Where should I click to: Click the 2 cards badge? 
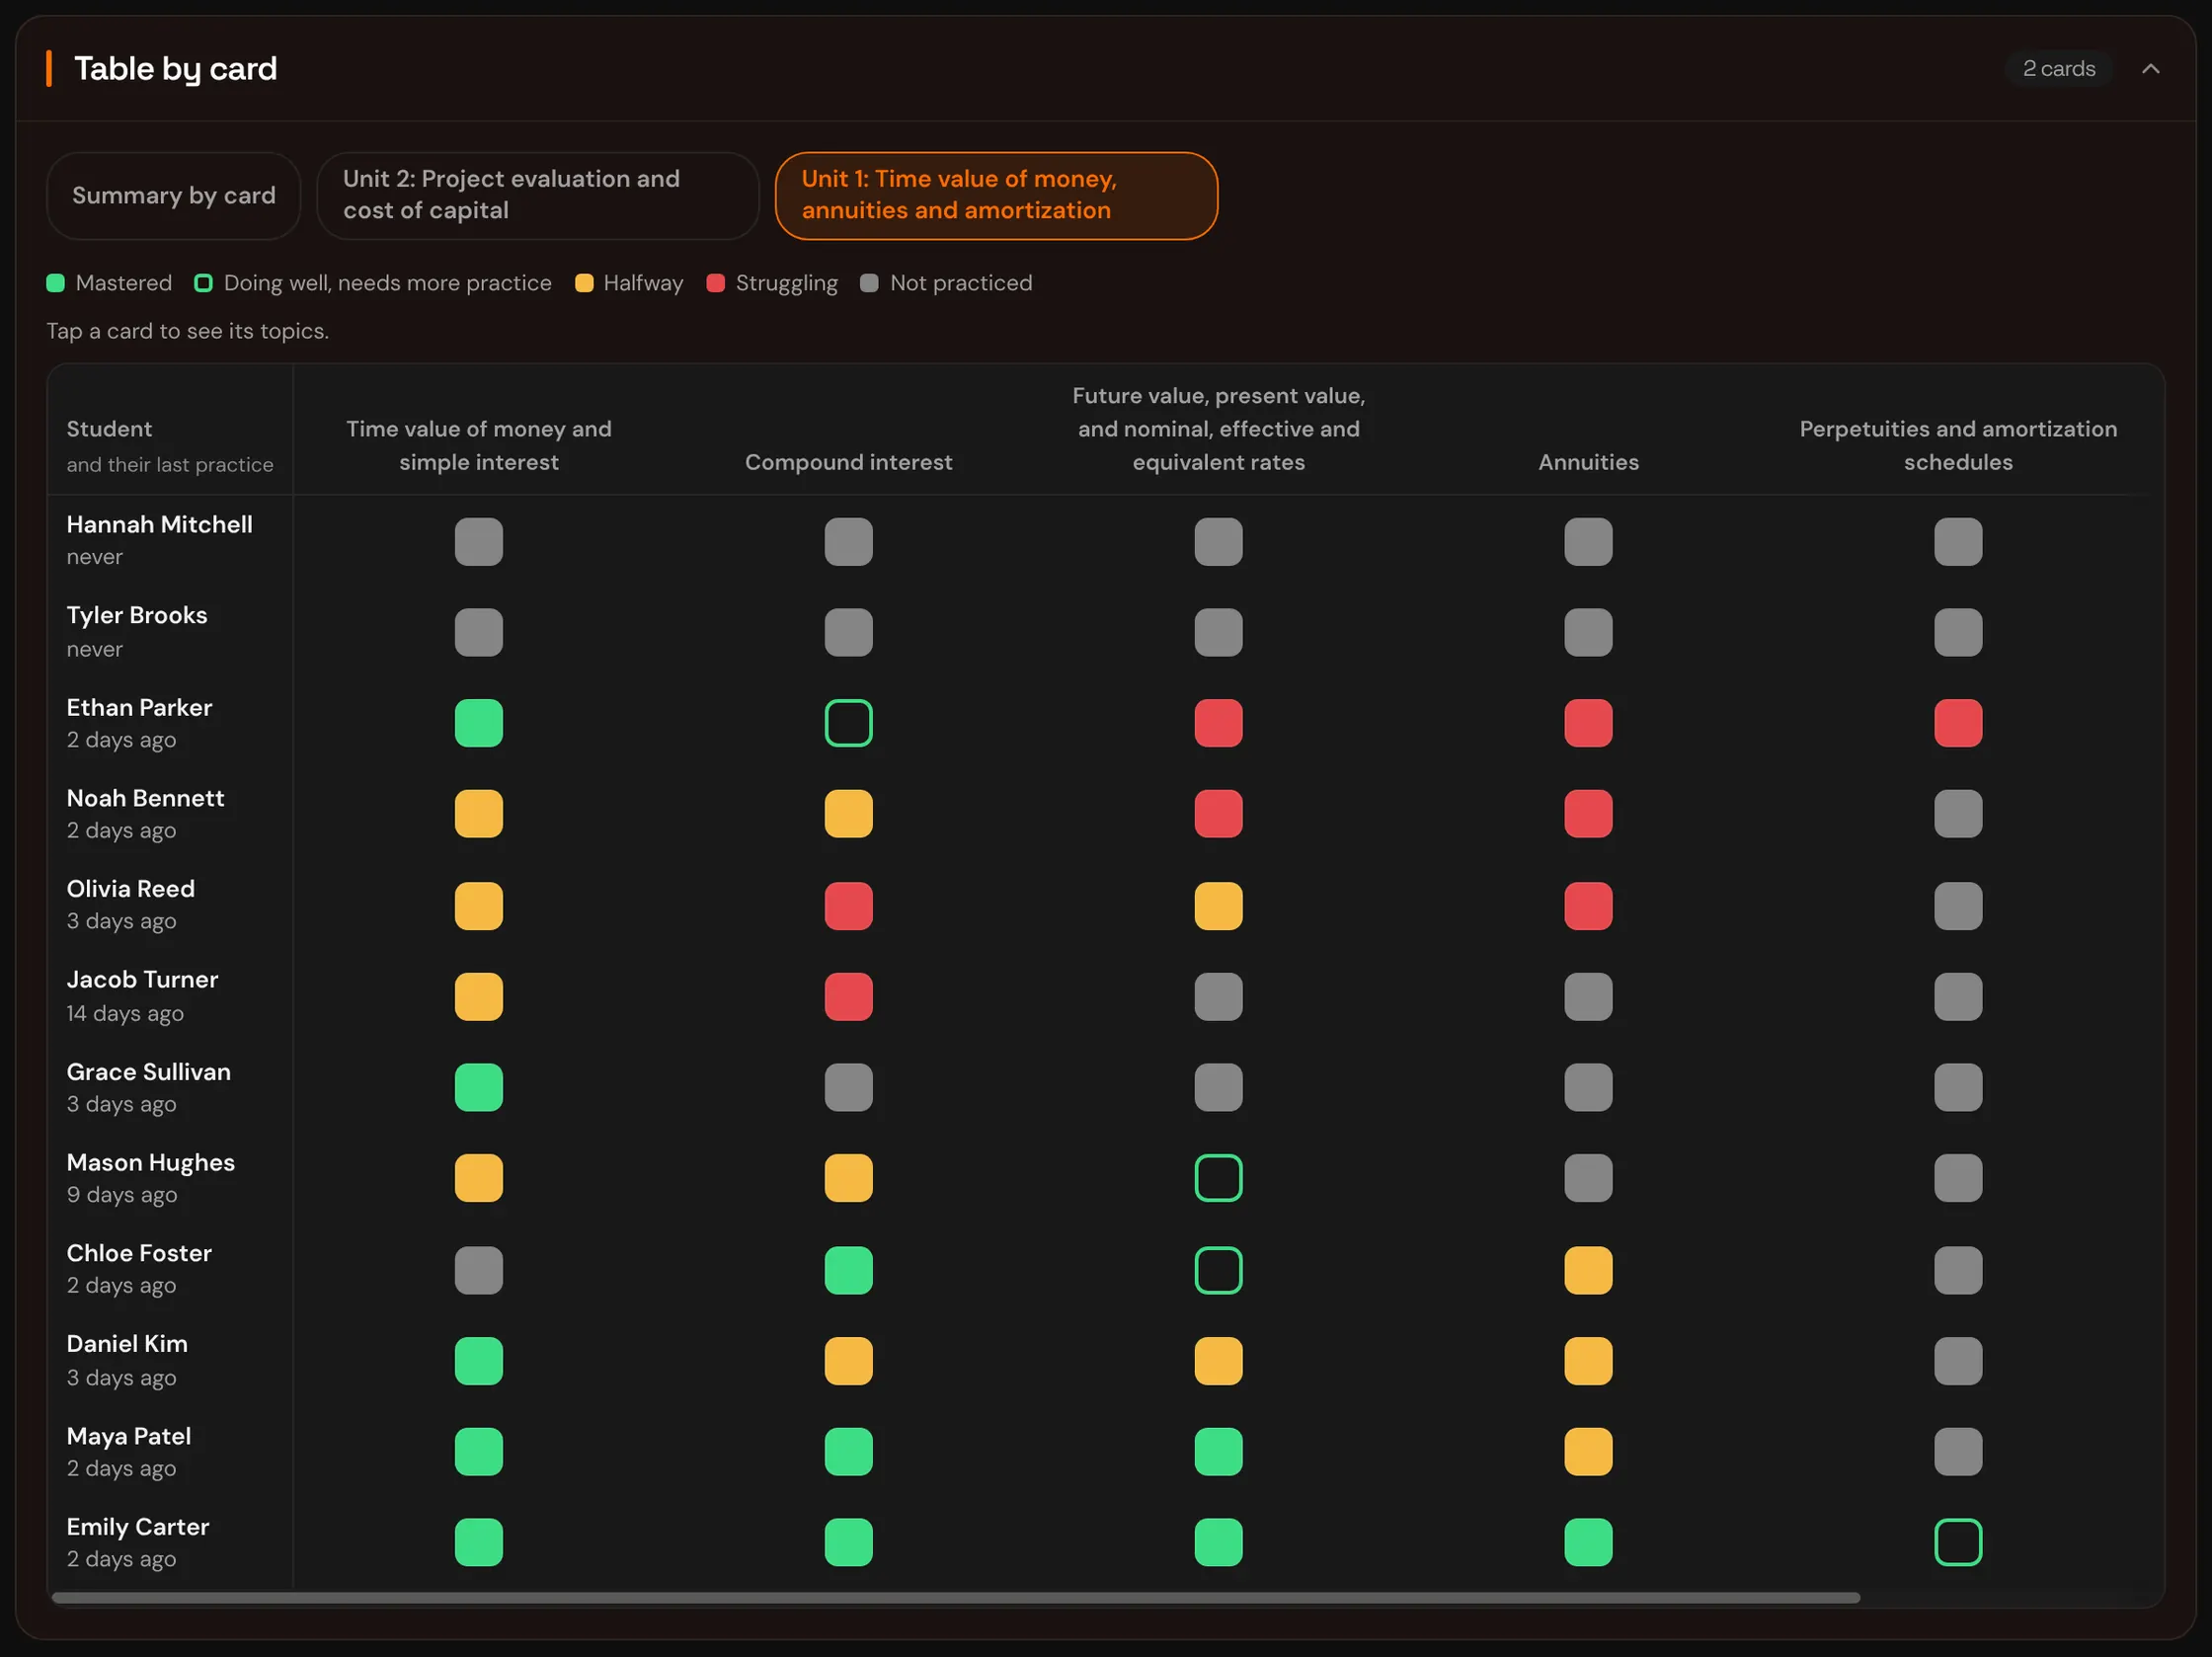pyautogui.click(x=2058, y=69)
